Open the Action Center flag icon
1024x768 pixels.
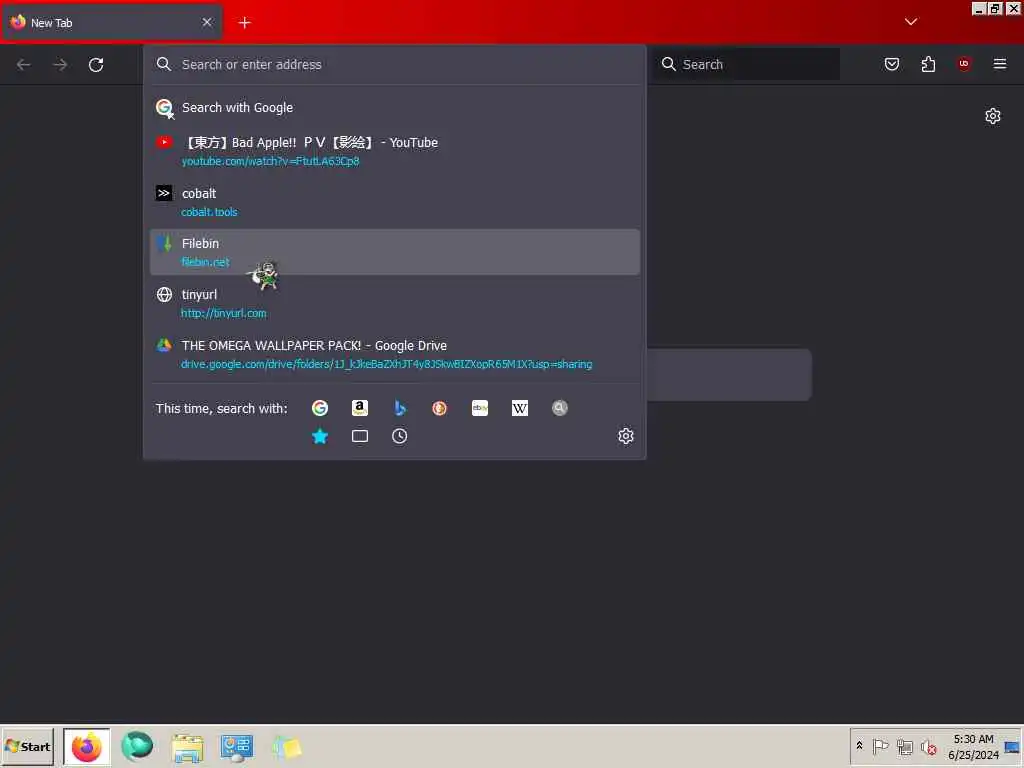(880, 746)
